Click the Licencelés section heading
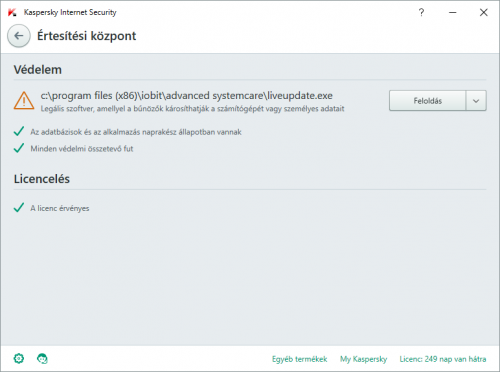 click(x=42, y=179)
